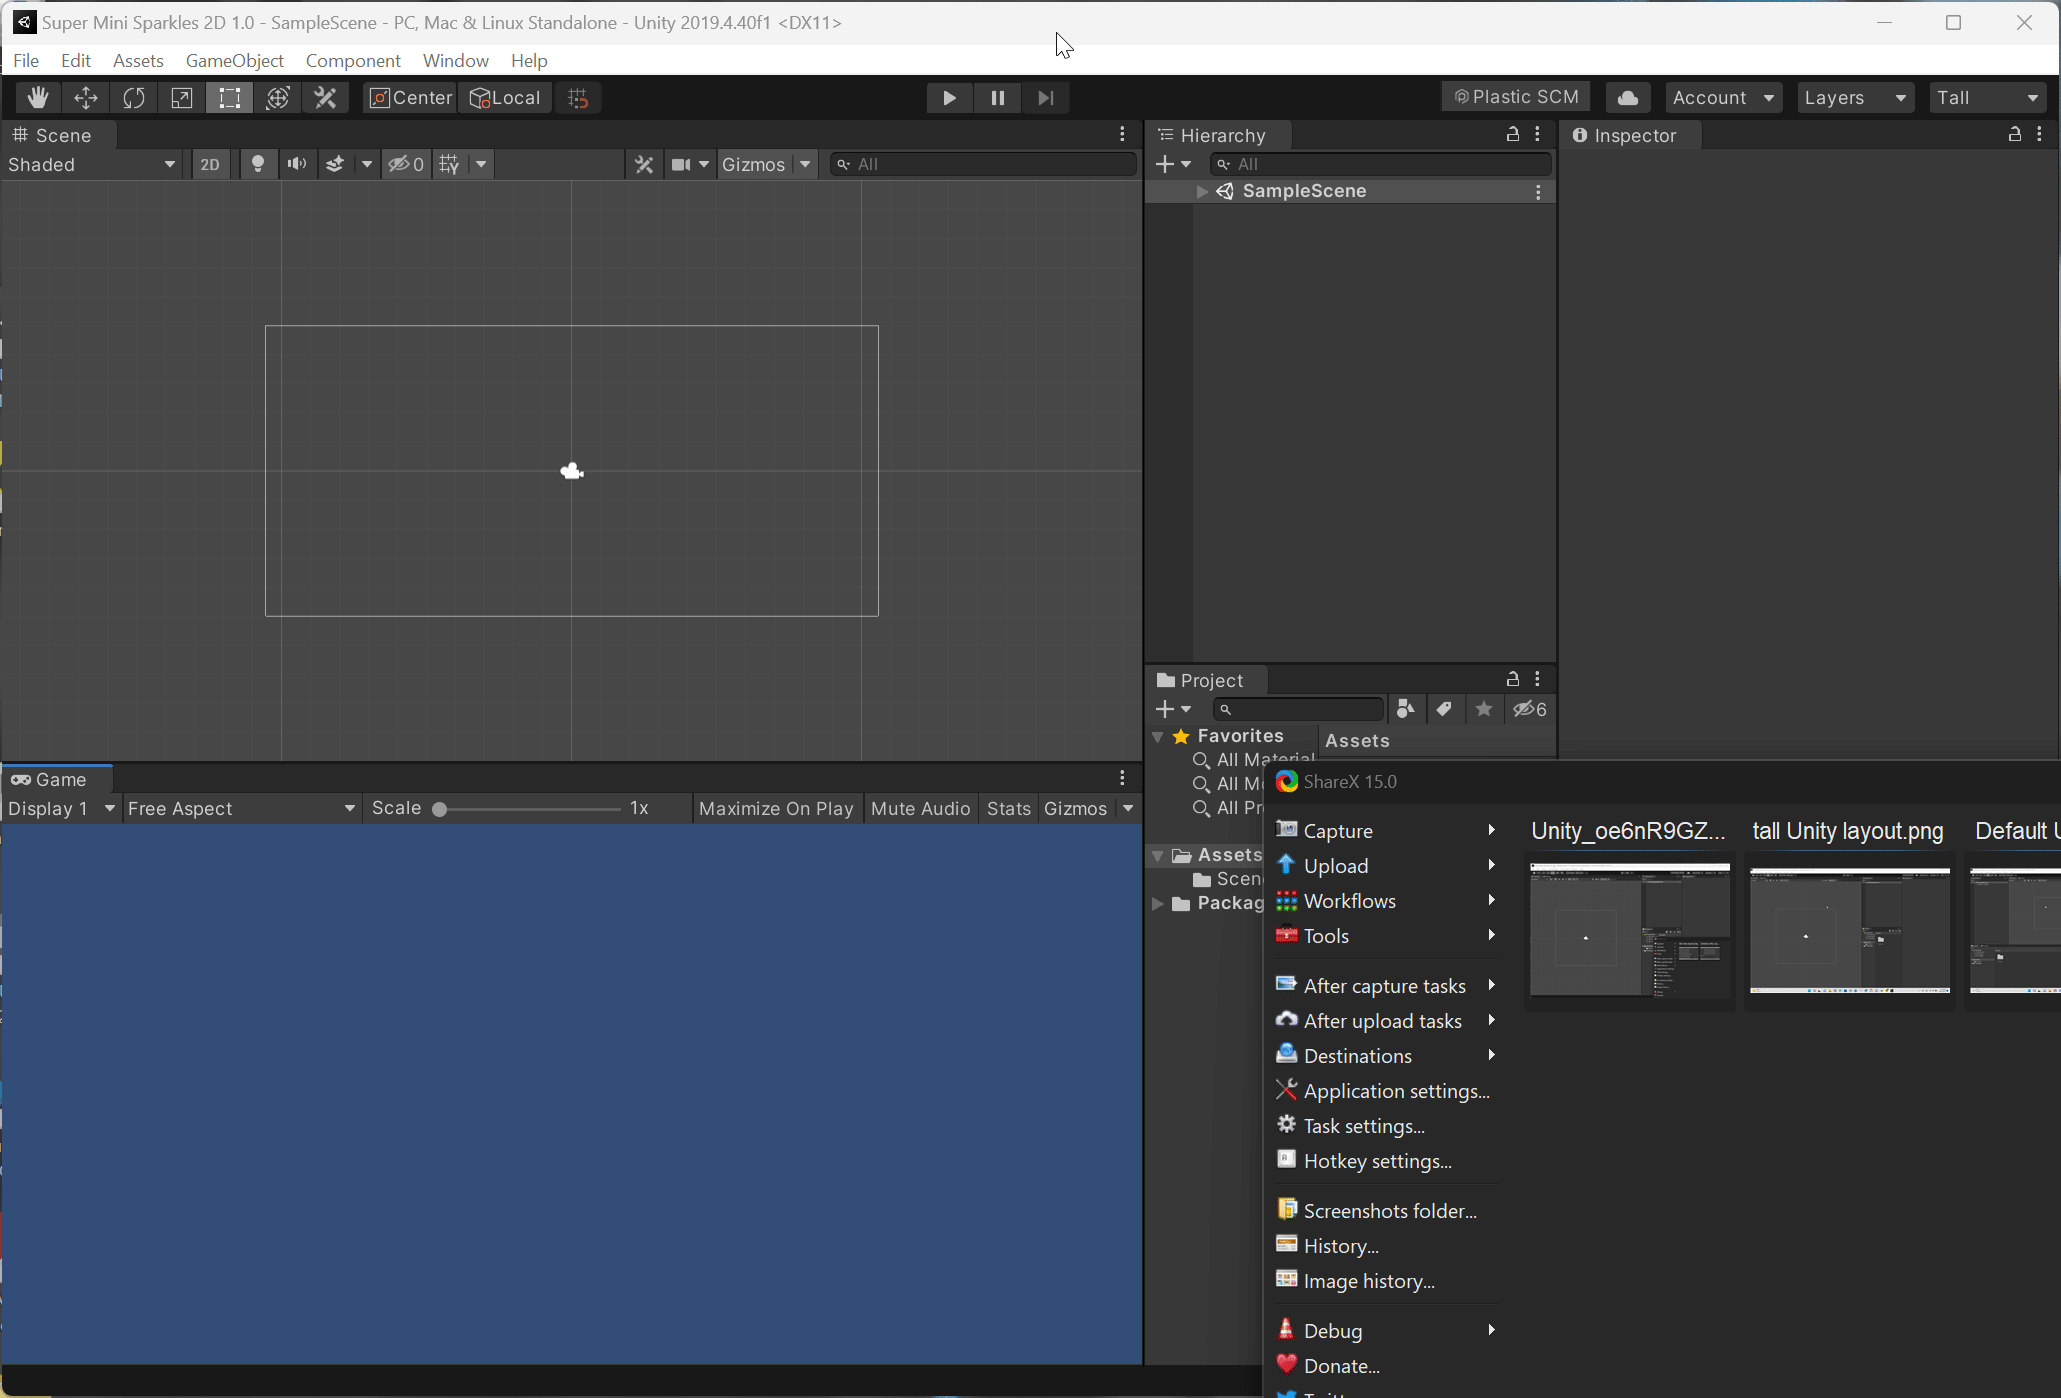Open the GameObject menu
The height and width of the screenshot is (1398, 2061).
tap(235, 60)
